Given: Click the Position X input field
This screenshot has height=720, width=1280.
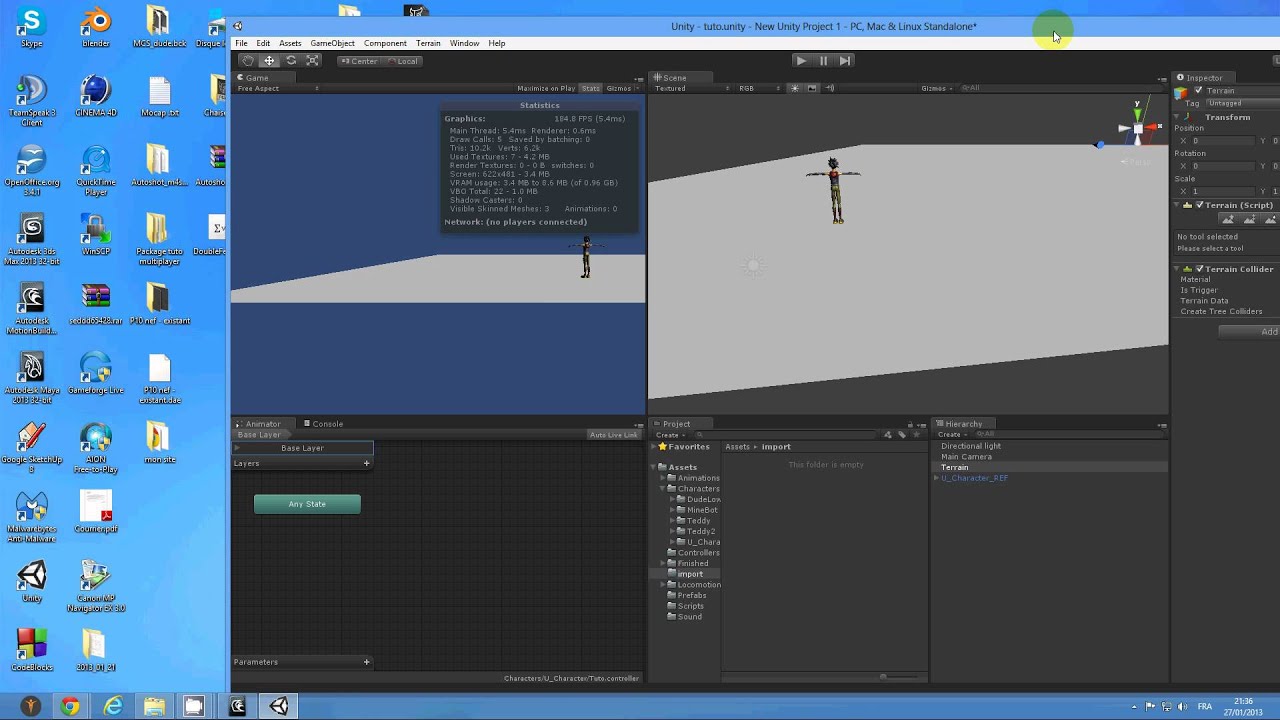Looking at the screenshot, I should click(x=1225, y=141).
